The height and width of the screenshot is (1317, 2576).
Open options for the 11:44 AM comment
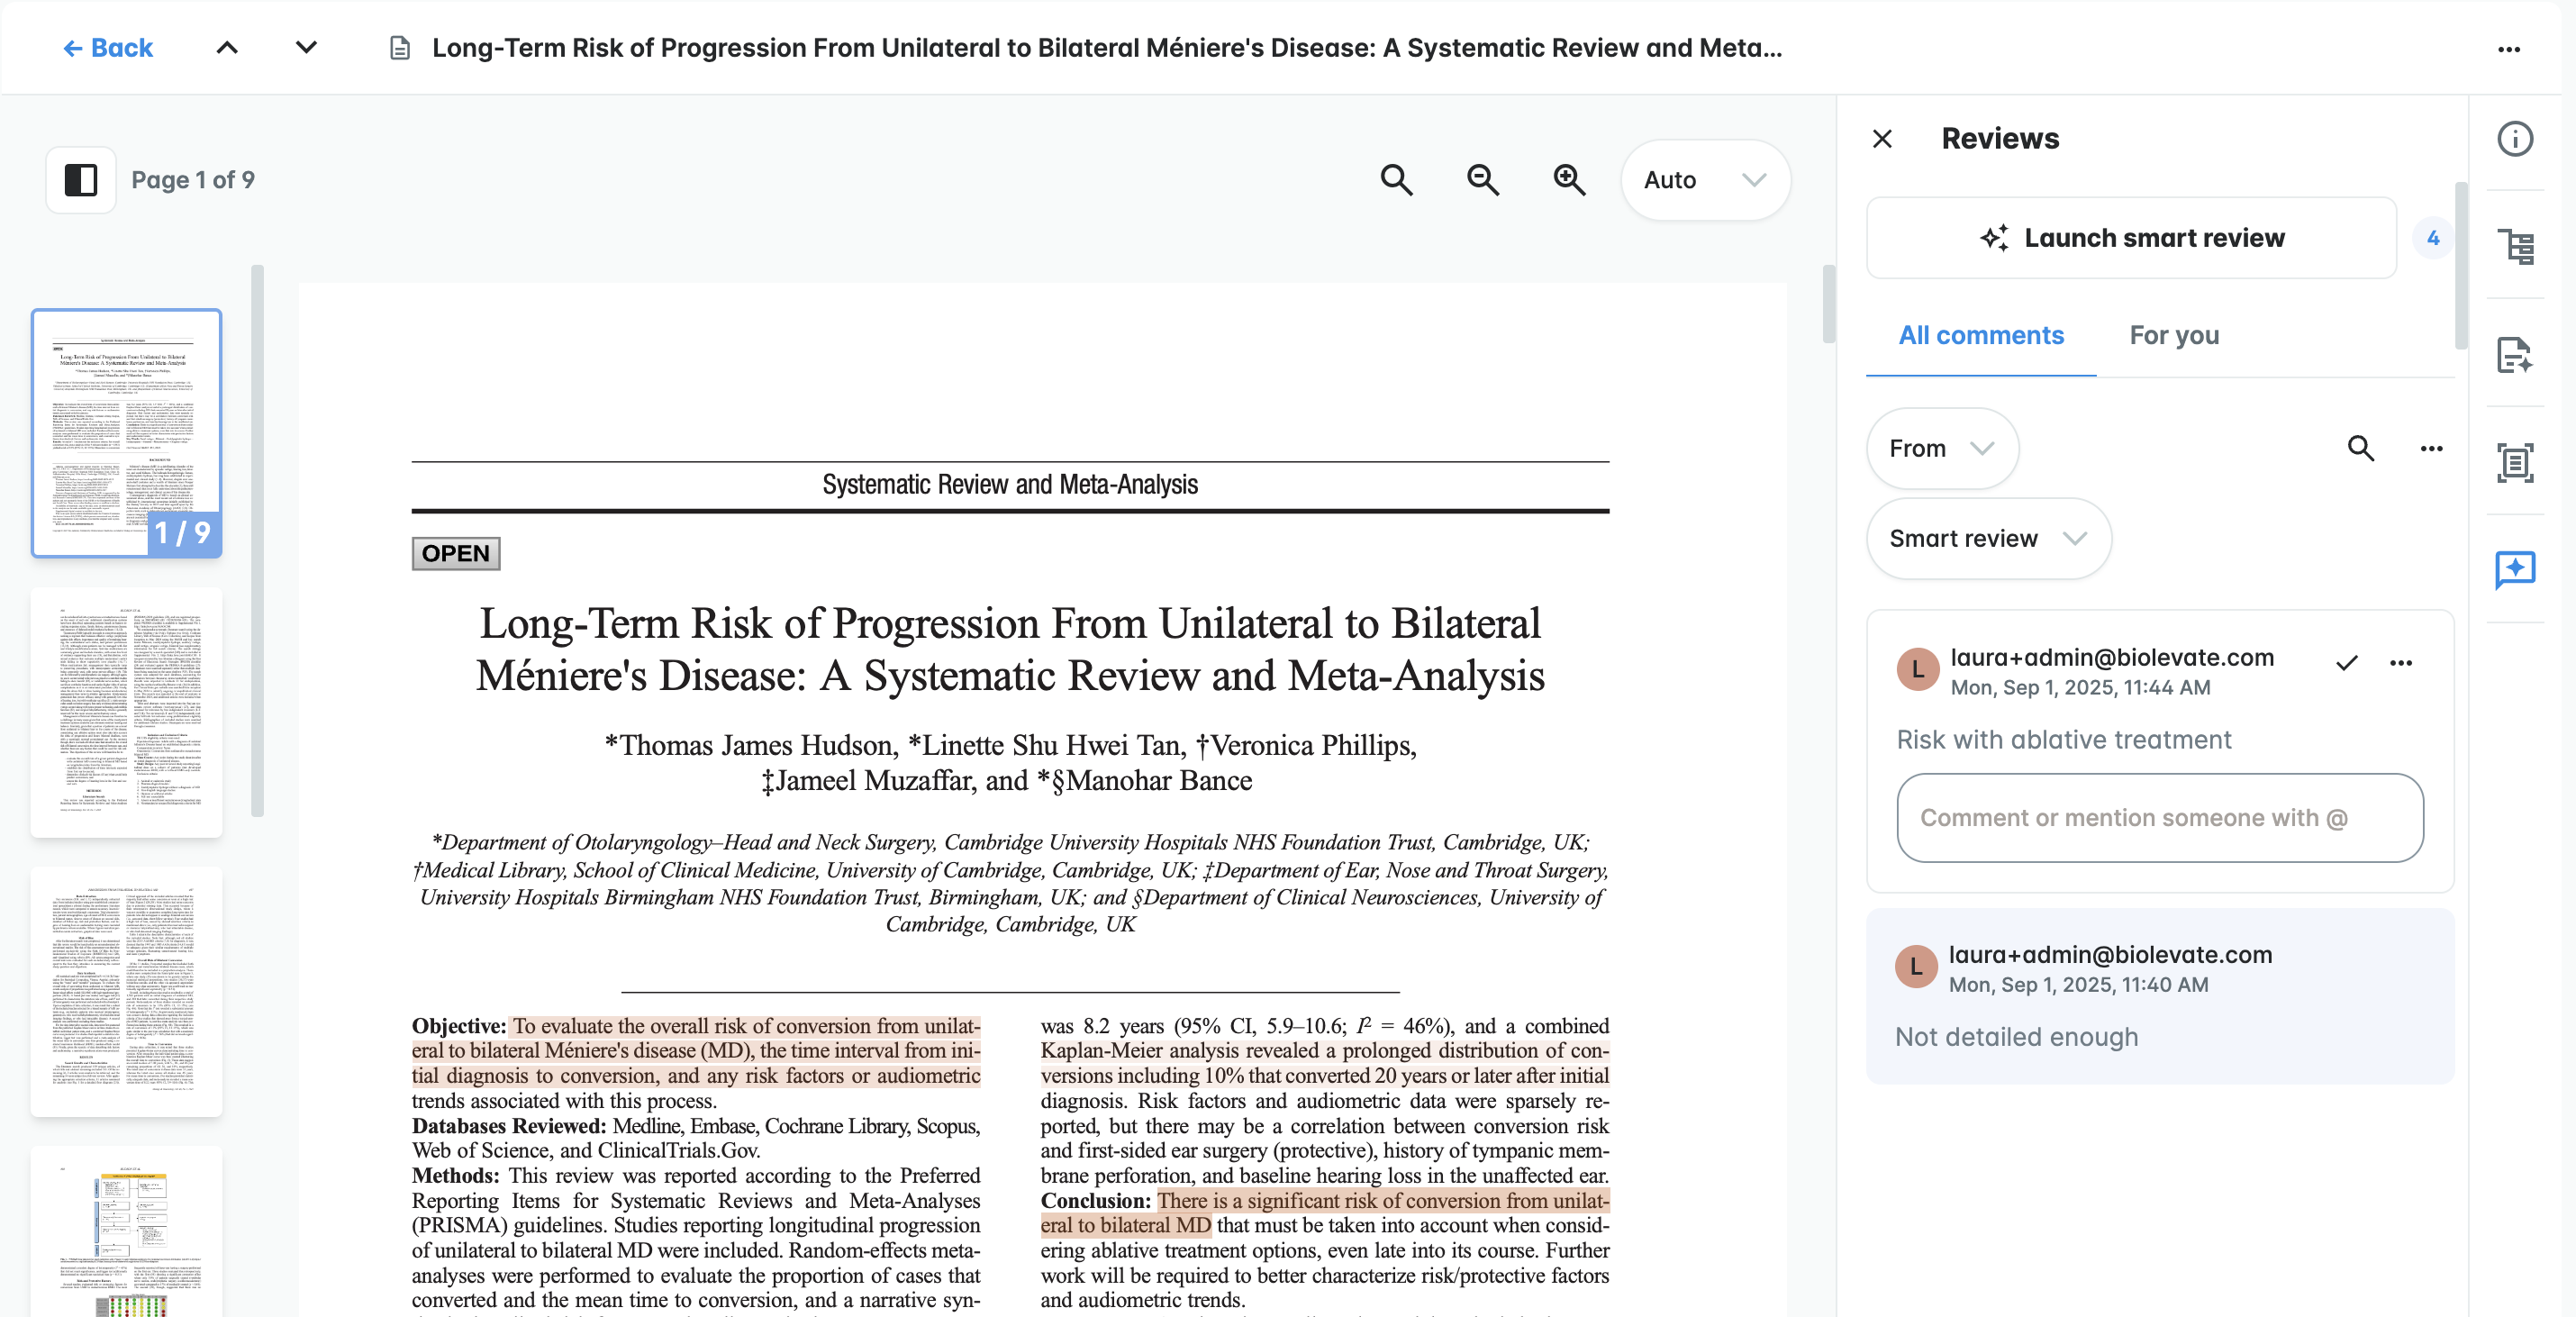tap(2400, 662)
